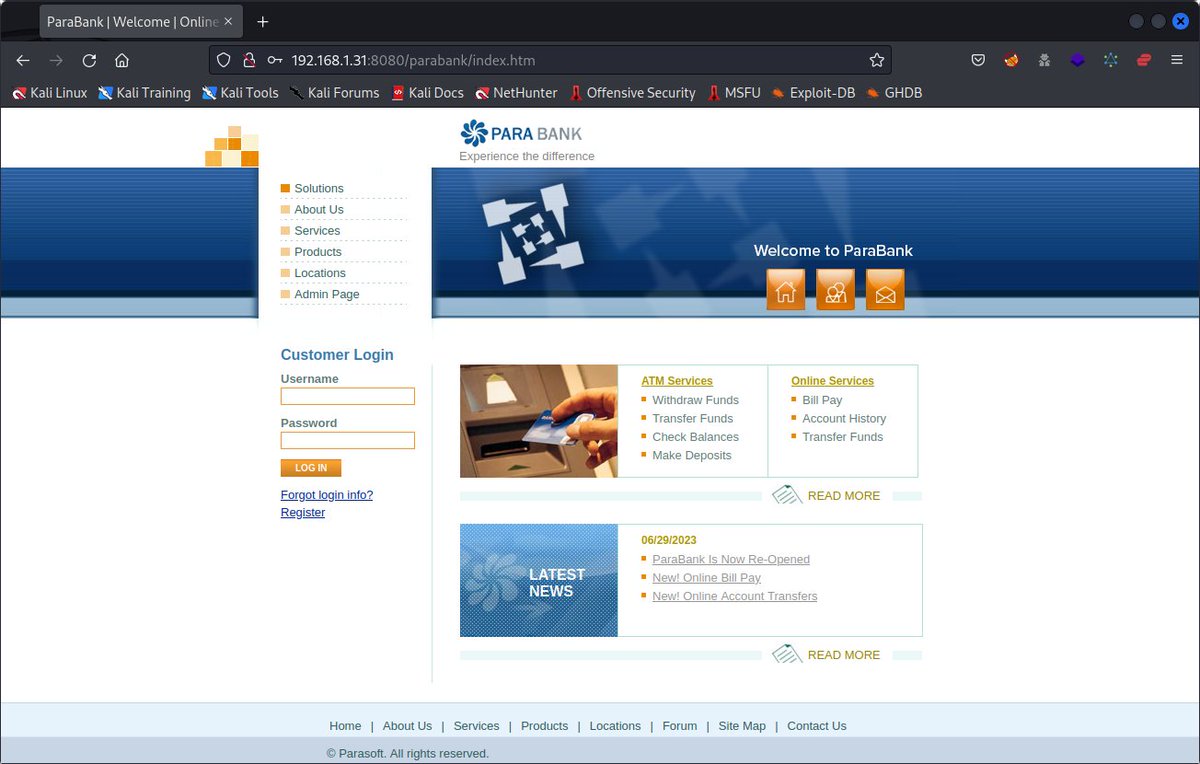Open New! Online Bill Pay news
This screenshot has width=1200, height=764.
click(706, 577)
